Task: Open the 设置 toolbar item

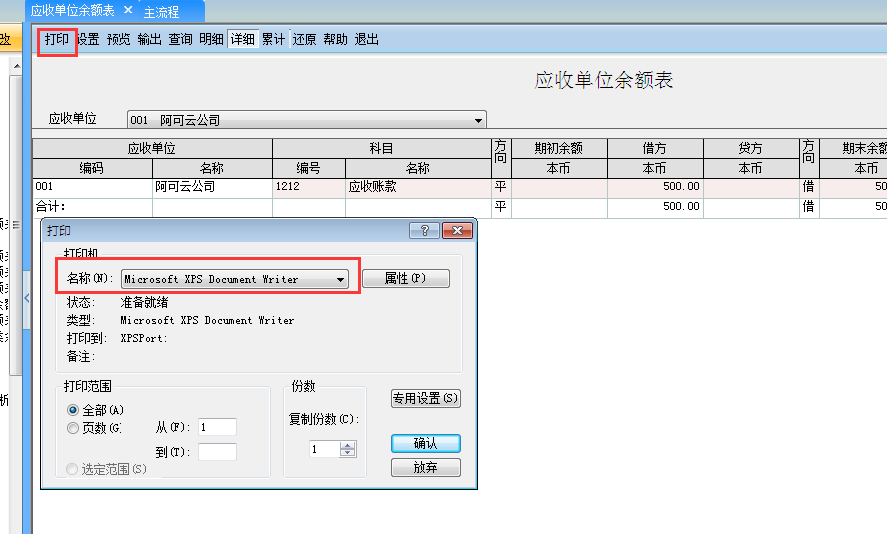Action: point(88,39)
